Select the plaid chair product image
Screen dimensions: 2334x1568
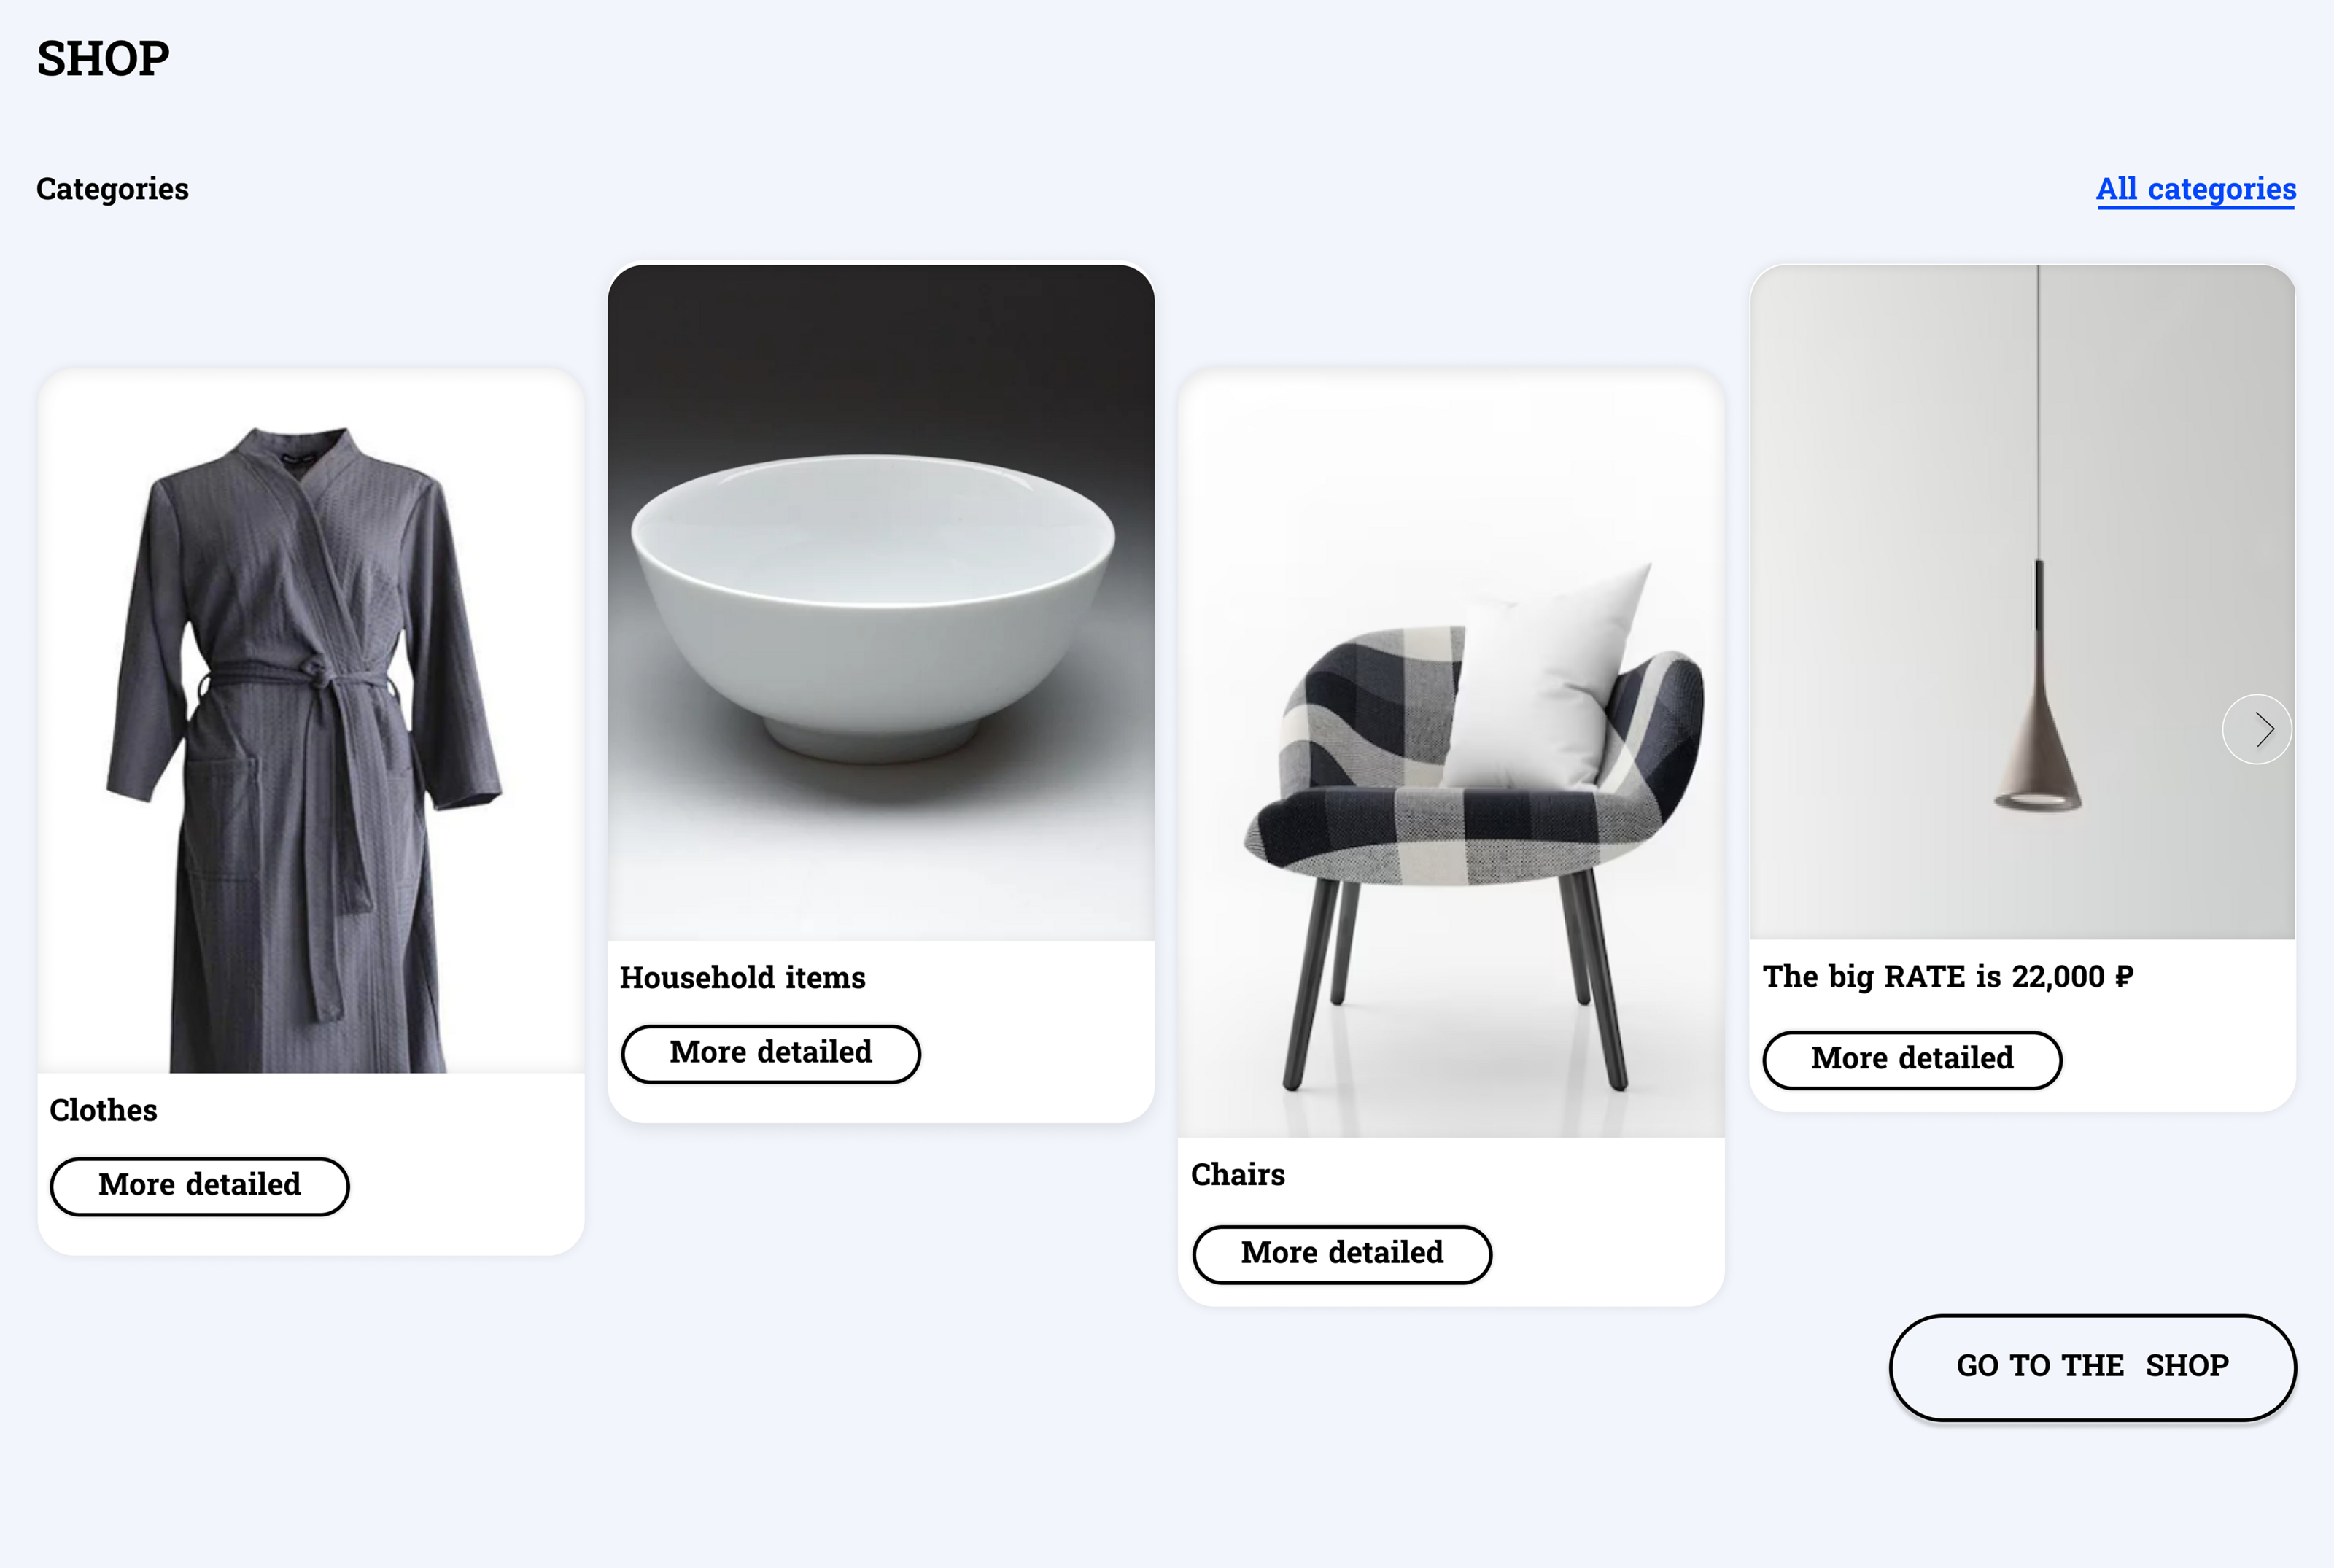coord(1451,752)
